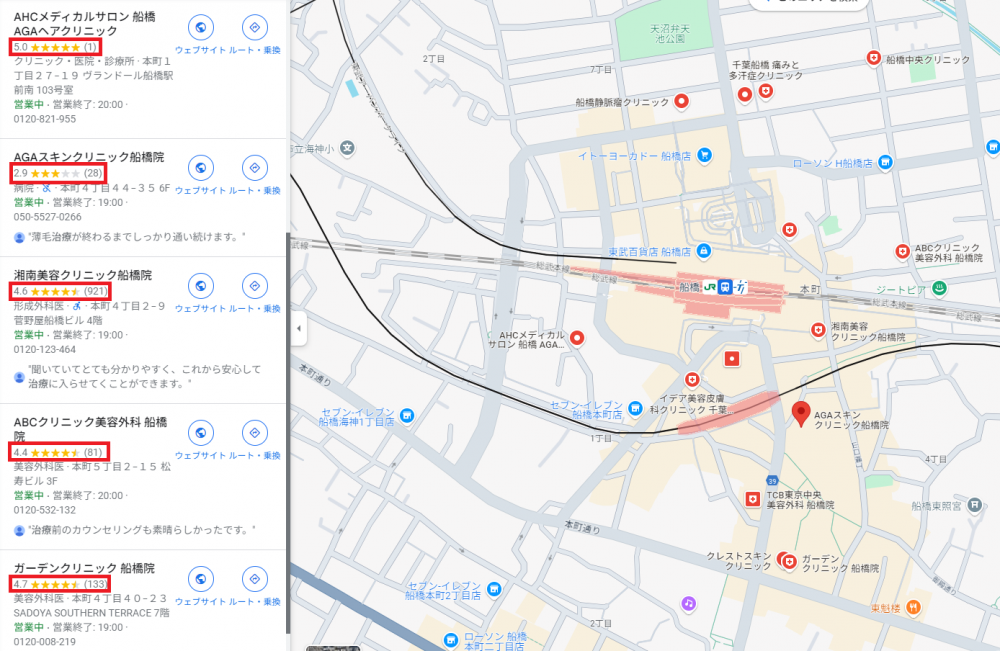Click the 船橋中央クリニック map marker
Screen dimensions: 1000x651
coord(873,59)
